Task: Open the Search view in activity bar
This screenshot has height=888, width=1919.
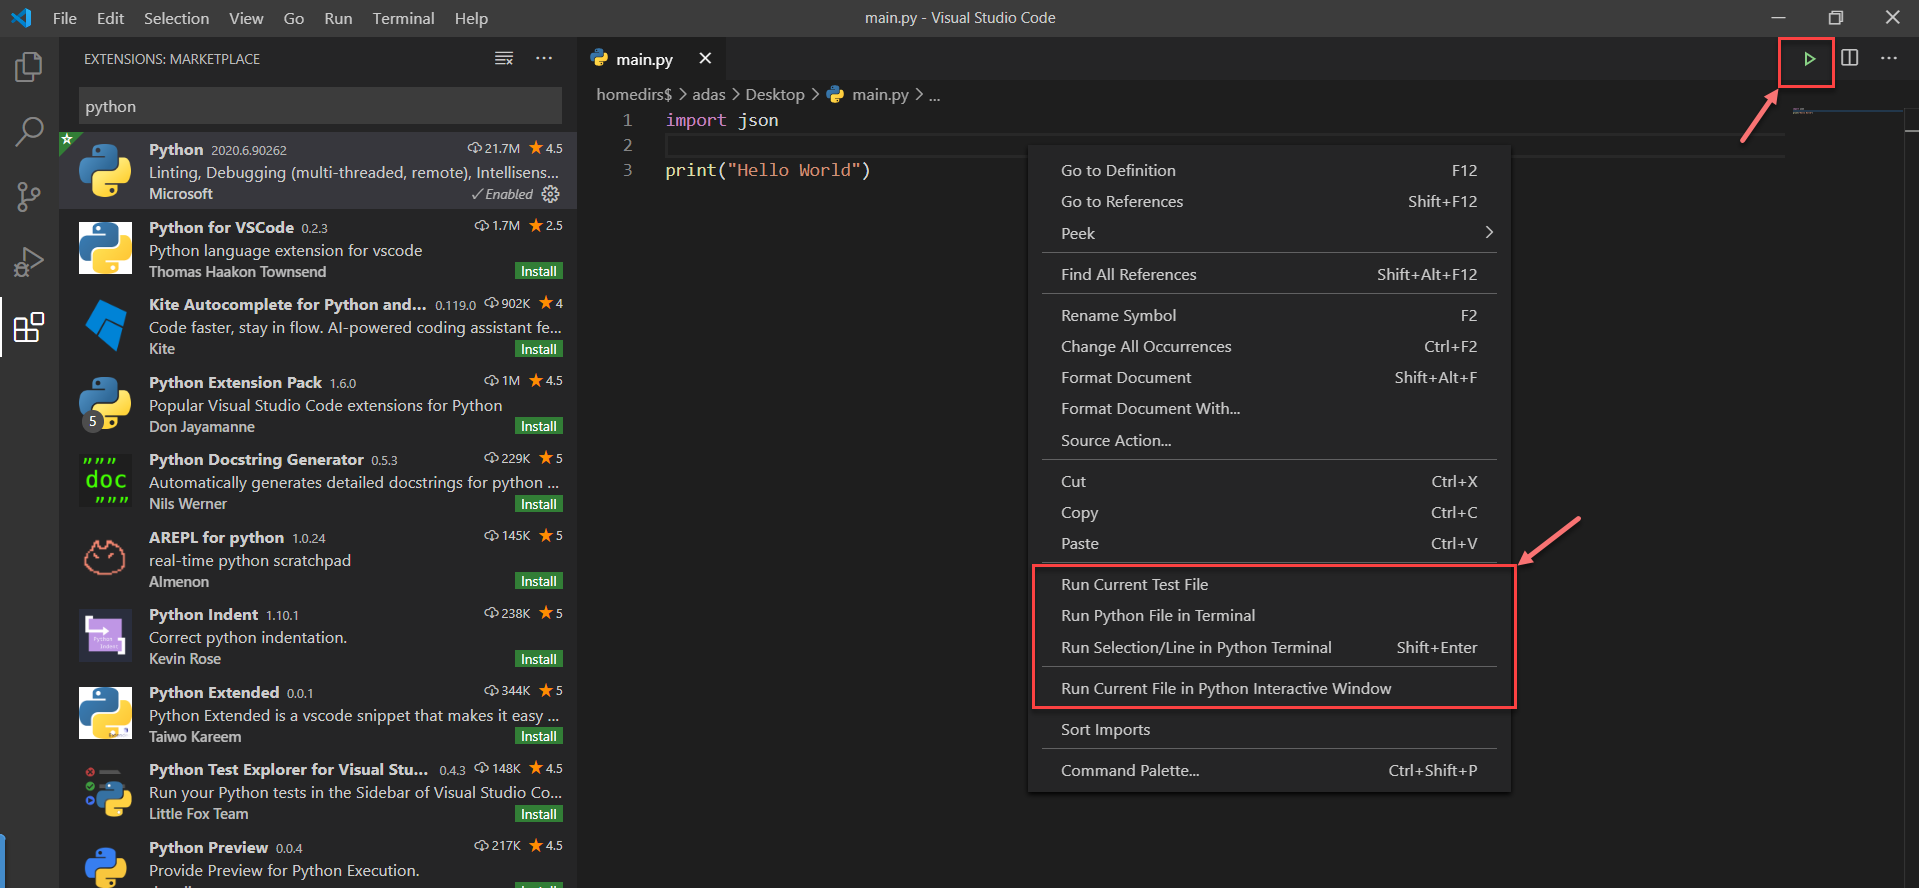Action: [x=29, y=131]
